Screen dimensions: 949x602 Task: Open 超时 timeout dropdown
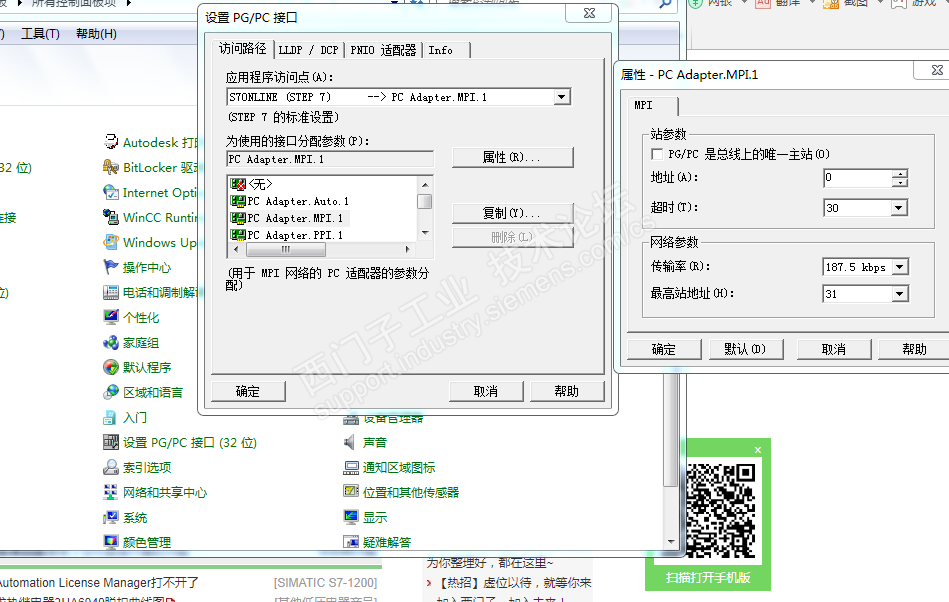point(899,208)
